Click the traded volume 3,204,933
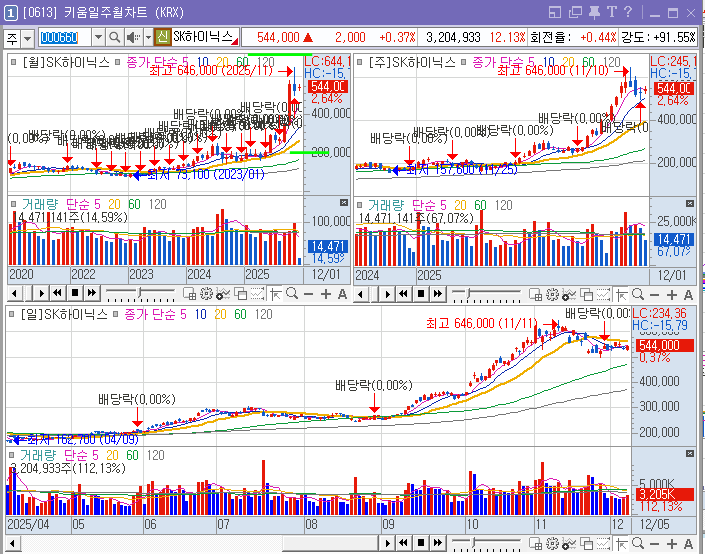 pyautogui.click(x=453, y=37)
